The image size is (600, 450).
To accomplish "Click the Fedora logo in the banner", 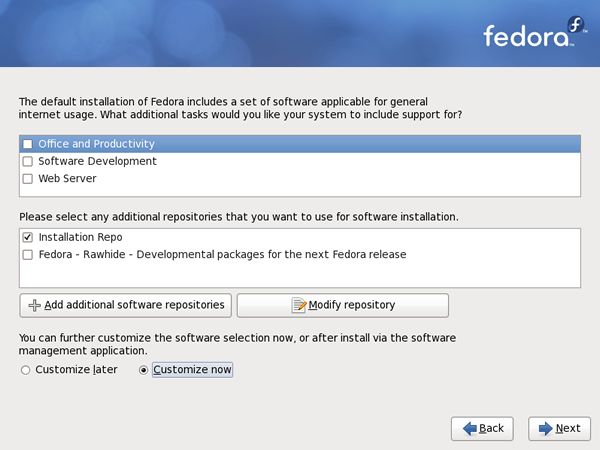I will (534, 32).
